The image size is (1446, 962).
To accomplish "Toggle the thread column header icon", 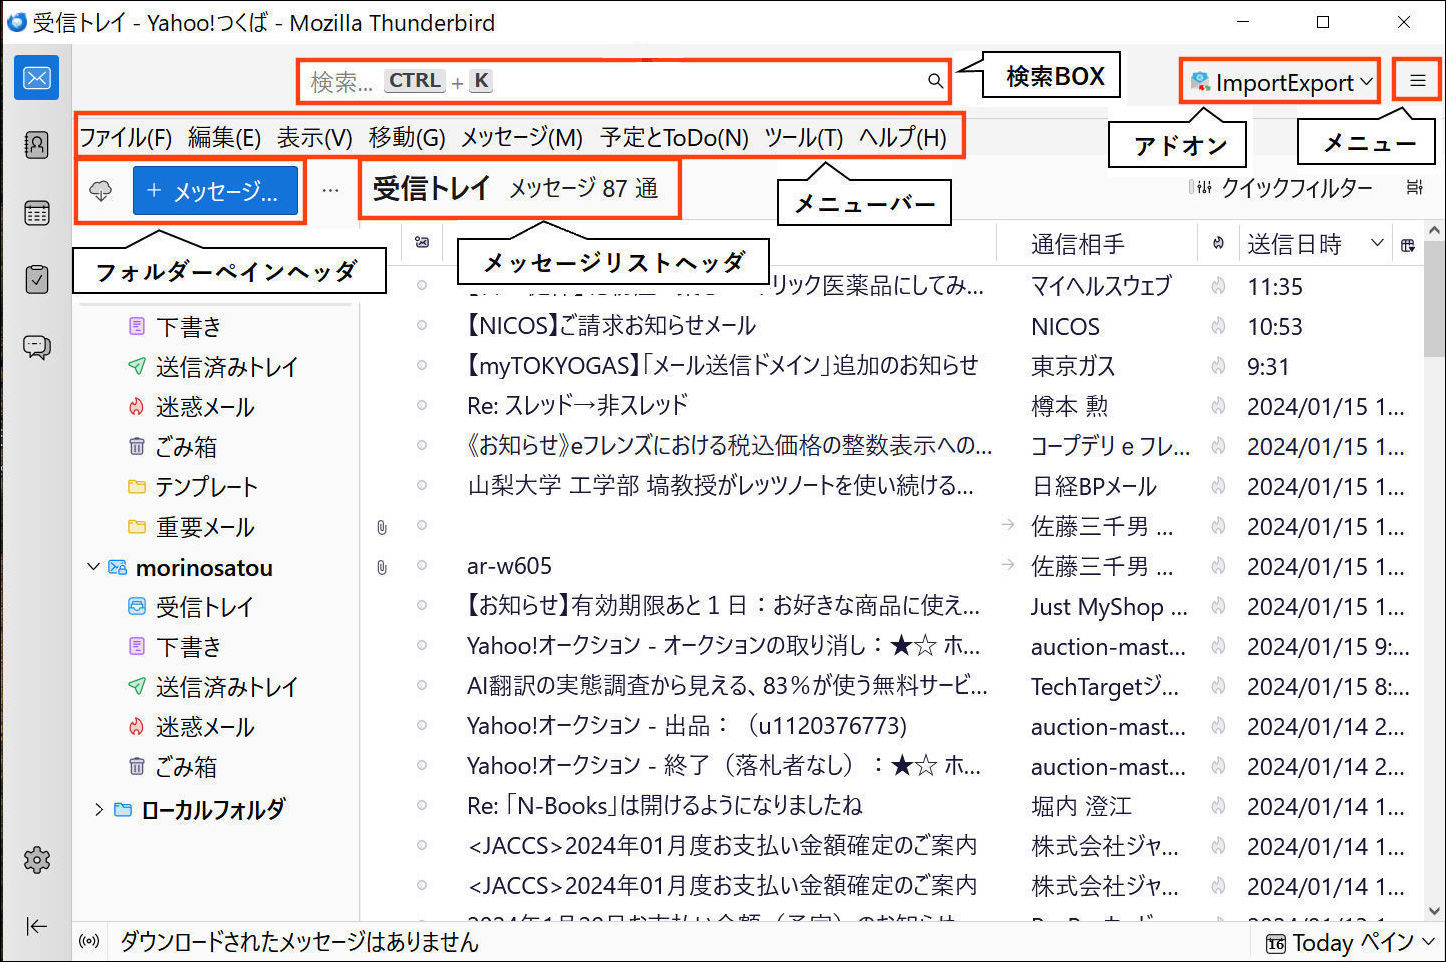I will pyautogui.click(x=422, y=243).
